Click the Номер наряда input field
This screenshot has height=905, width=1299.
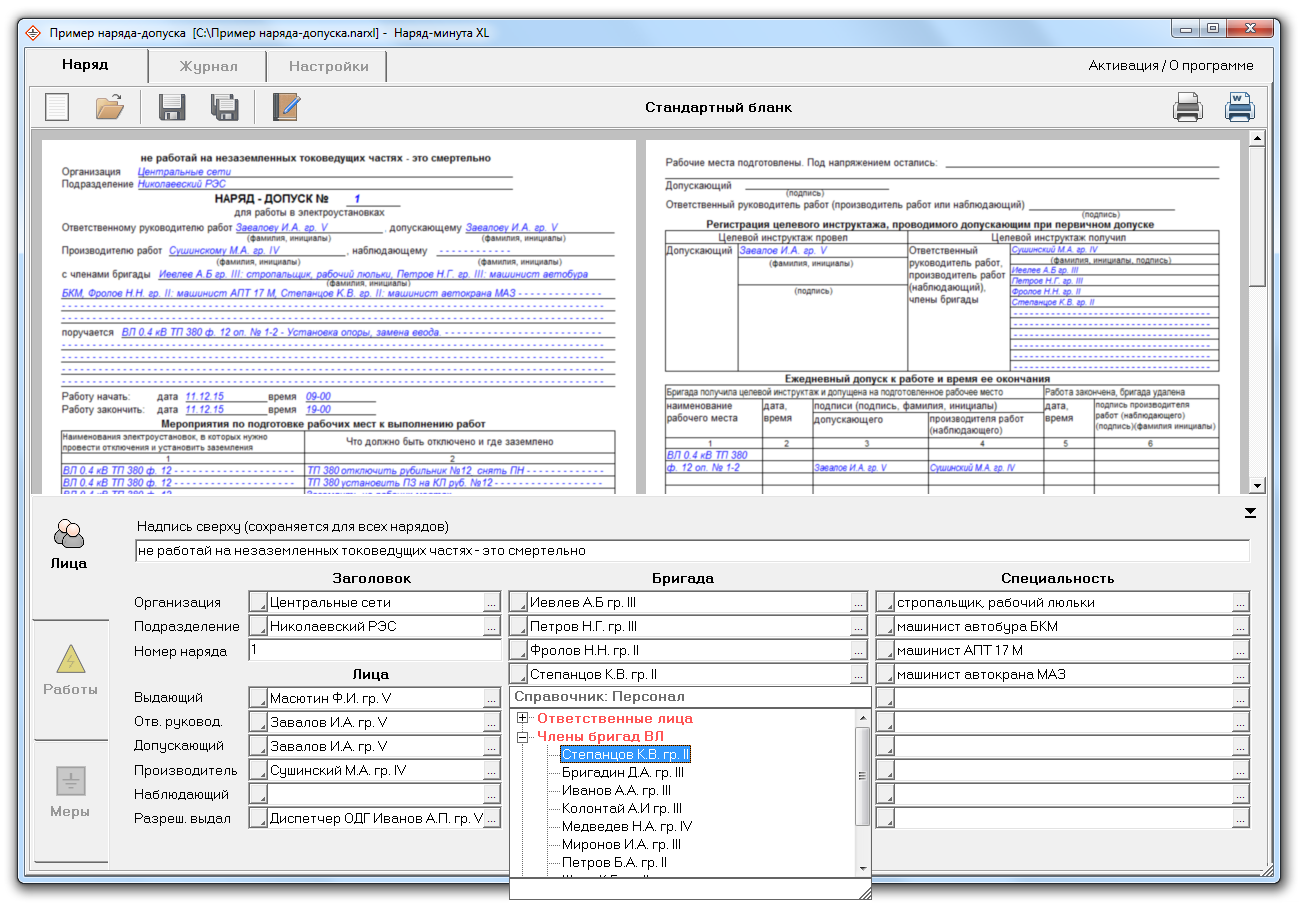pos(375,651)
